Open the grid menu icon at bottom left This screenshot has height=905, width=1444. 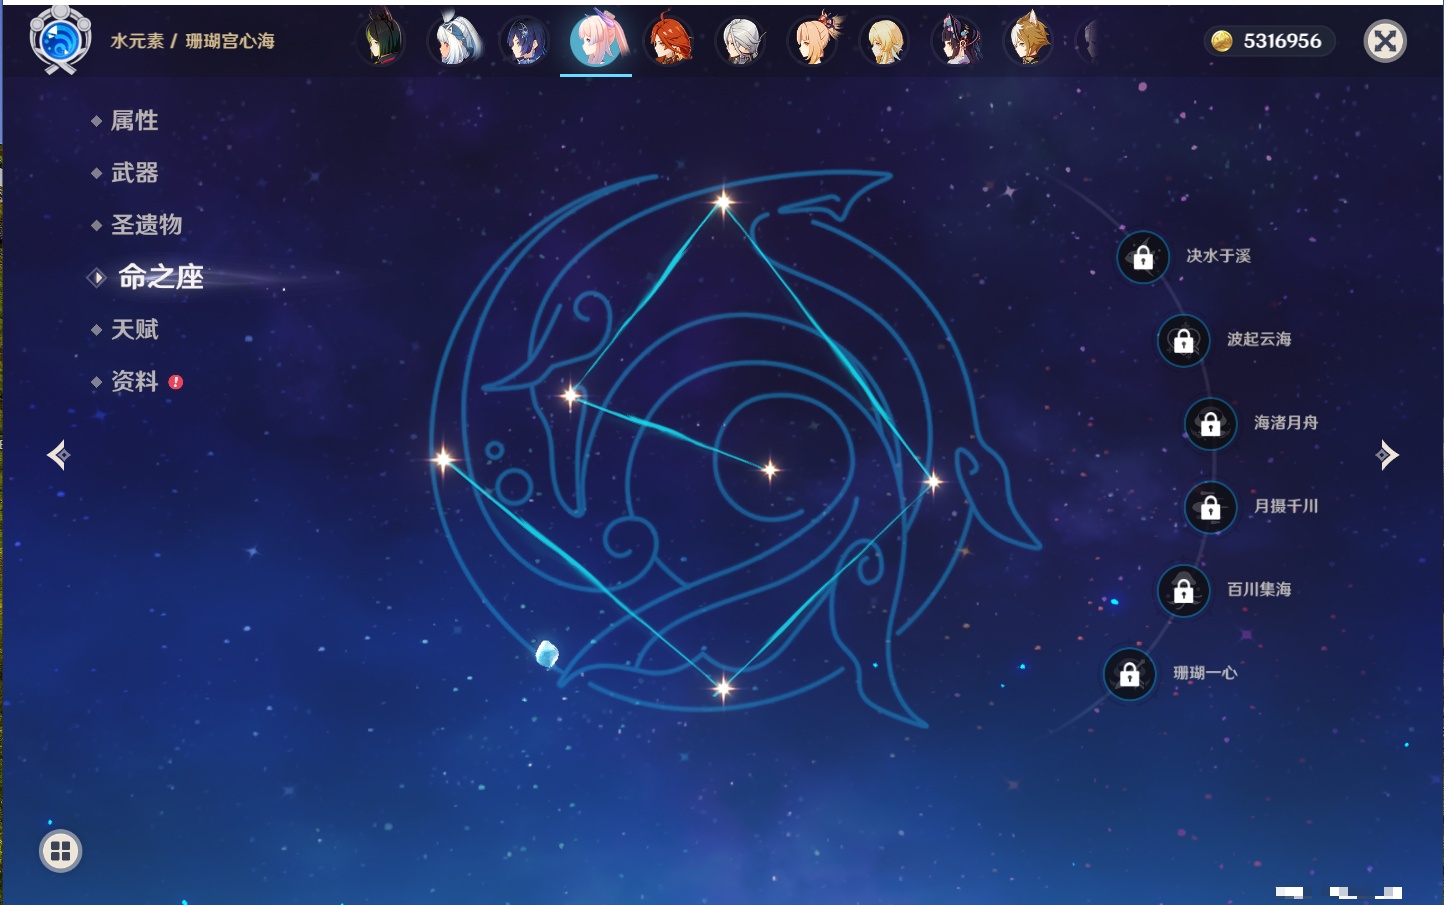60,851
